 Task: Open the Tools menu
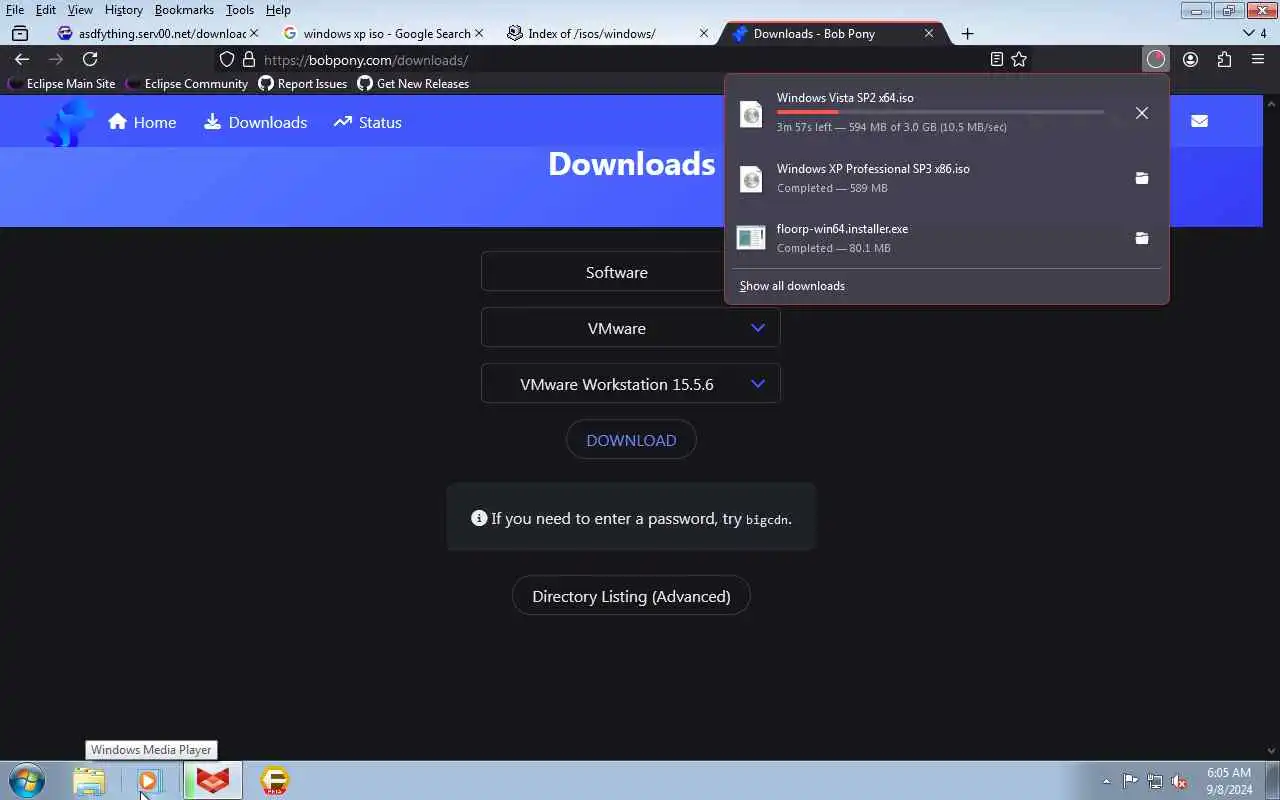pyautogui.click(x=240, y=10)
